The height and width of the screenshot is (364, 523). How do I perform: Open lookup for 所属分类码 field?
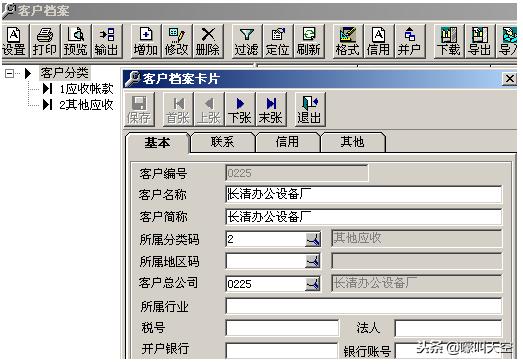coord(313,240)
